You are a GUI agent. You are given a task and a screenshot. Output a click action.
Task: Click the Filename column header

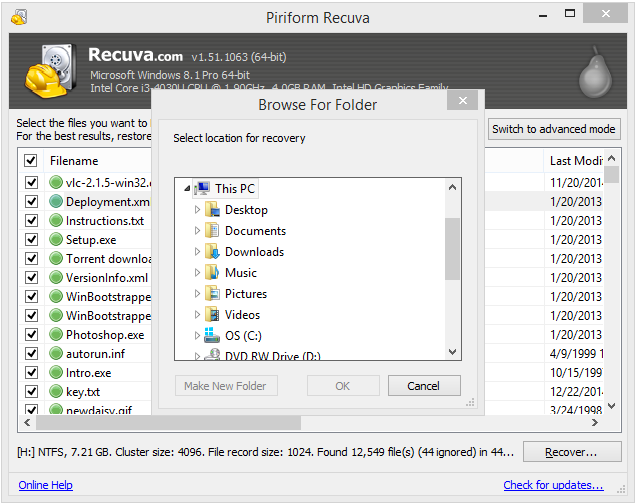click(74, 161)
